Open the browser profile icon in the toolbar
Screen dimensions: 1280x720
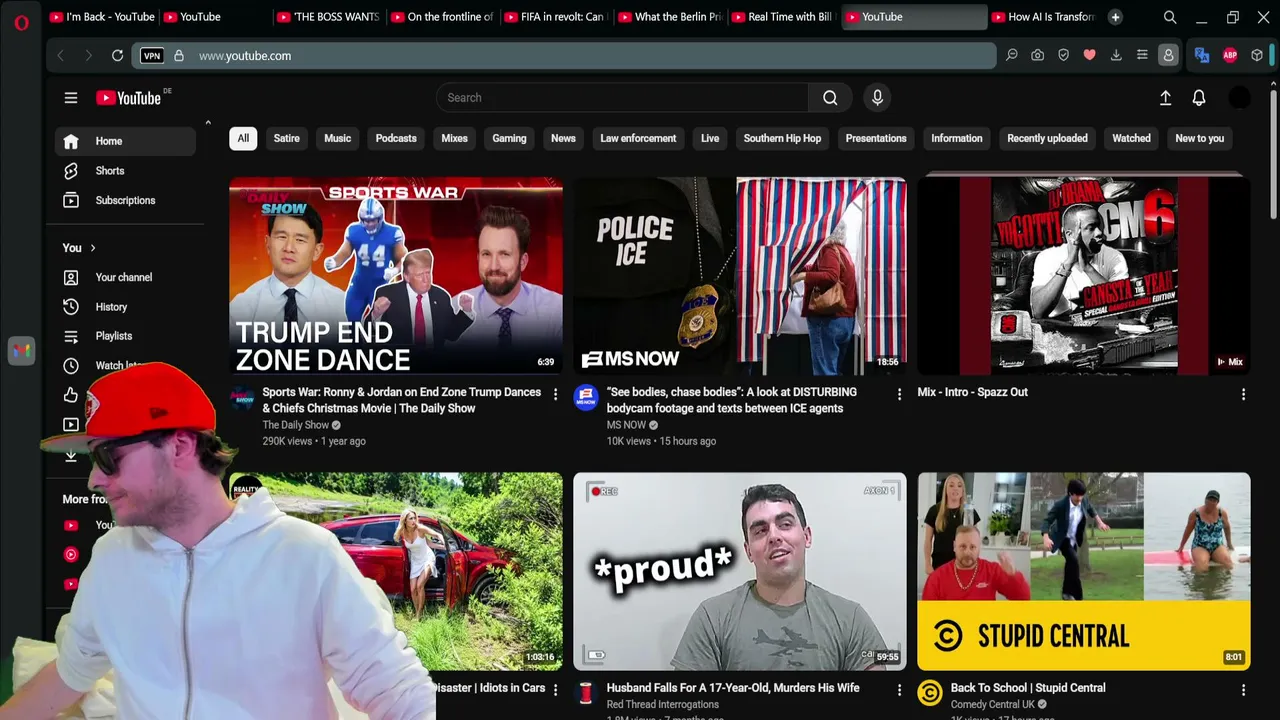pyautogui.click(x=1168, y=56)
